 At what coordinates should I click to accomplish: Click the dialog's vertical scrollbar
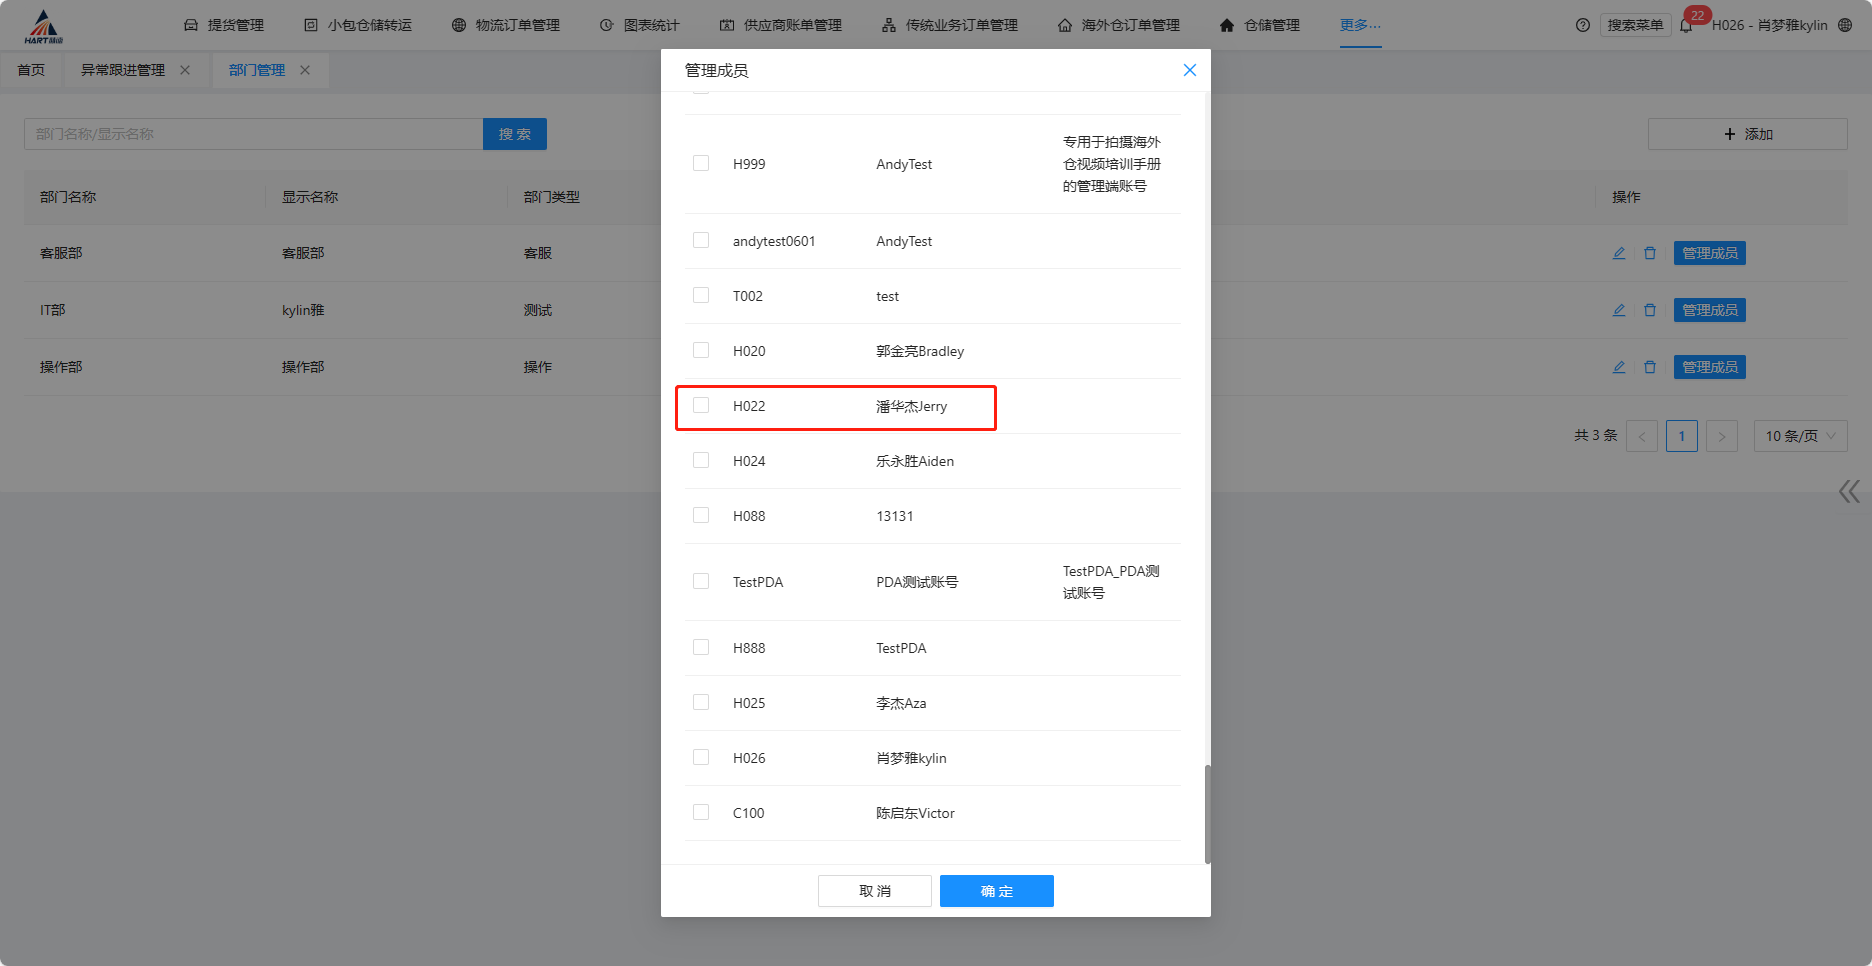coord(1207,813)
